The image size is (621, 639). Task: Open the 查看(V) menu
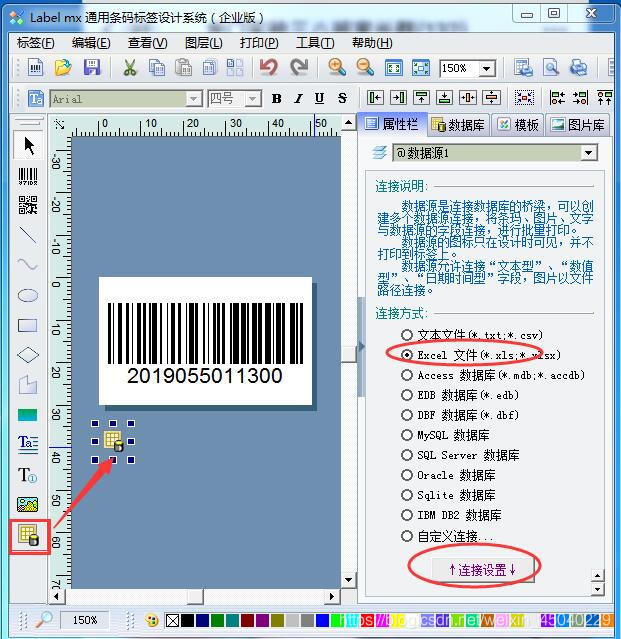point(148,43)
